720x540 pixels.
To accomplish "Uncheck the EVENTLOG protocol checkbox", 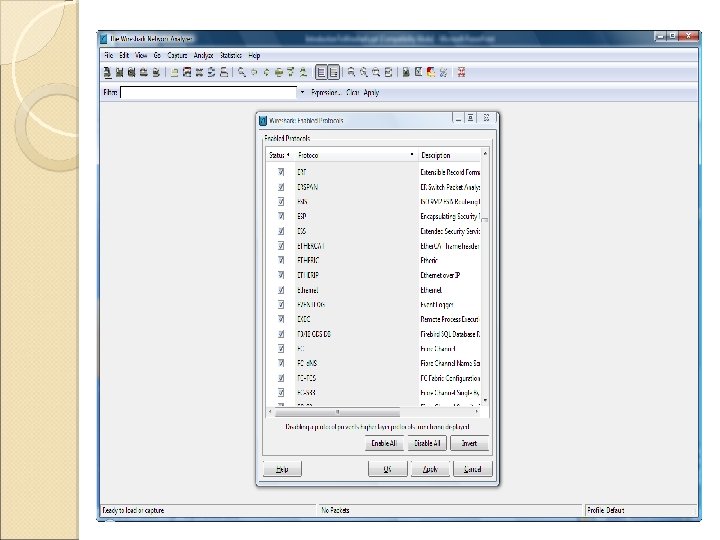I will [x=281, y=304].
